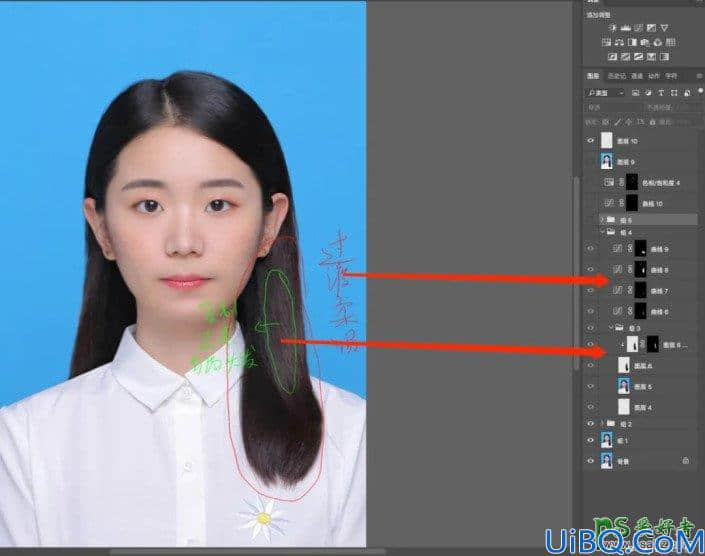Screen dimensions: 705x556
Task: Add a Threshold adjustment layer
Action: tap(638, 57)
